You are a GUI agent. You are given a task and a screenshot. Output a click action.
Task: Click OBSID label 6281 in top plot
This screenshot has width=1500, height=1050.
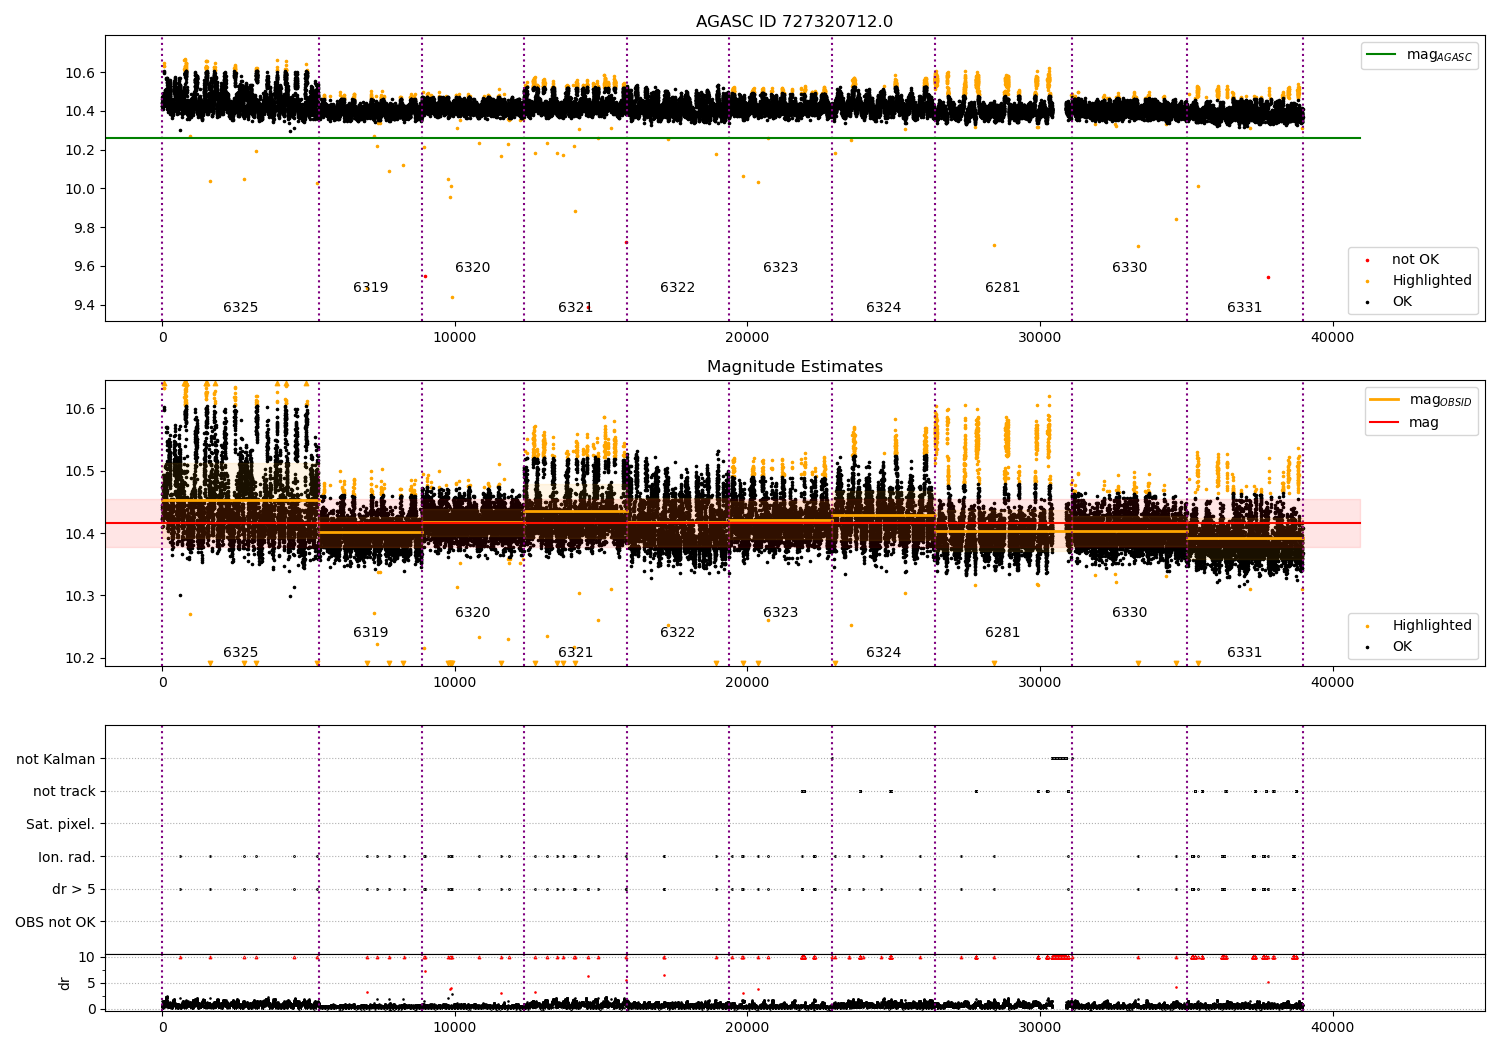(1002, 288)
